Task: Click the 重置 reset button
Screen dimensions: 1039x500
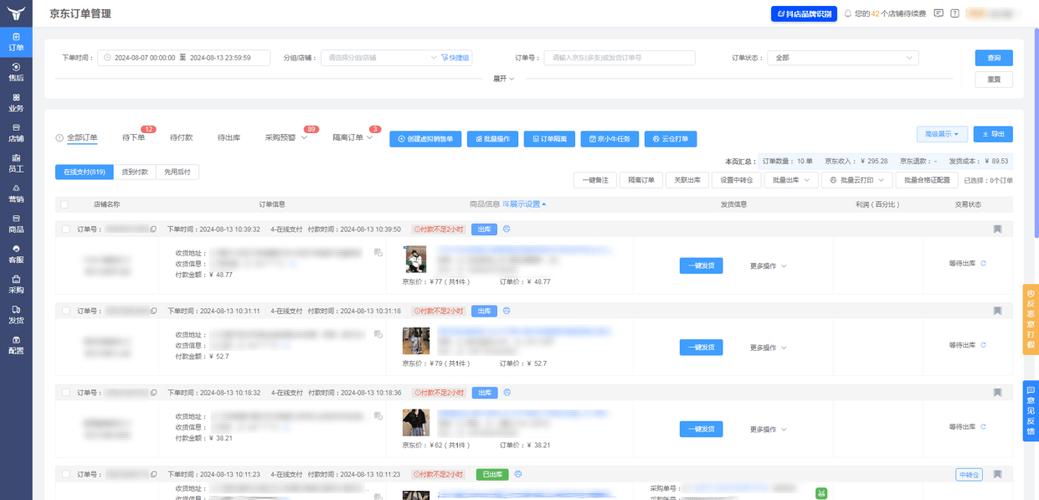Action: coord(994,79)
